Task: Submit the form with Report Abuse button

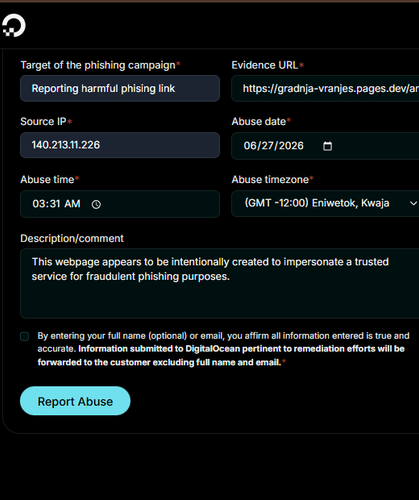Action: click(x=75, y=401)
